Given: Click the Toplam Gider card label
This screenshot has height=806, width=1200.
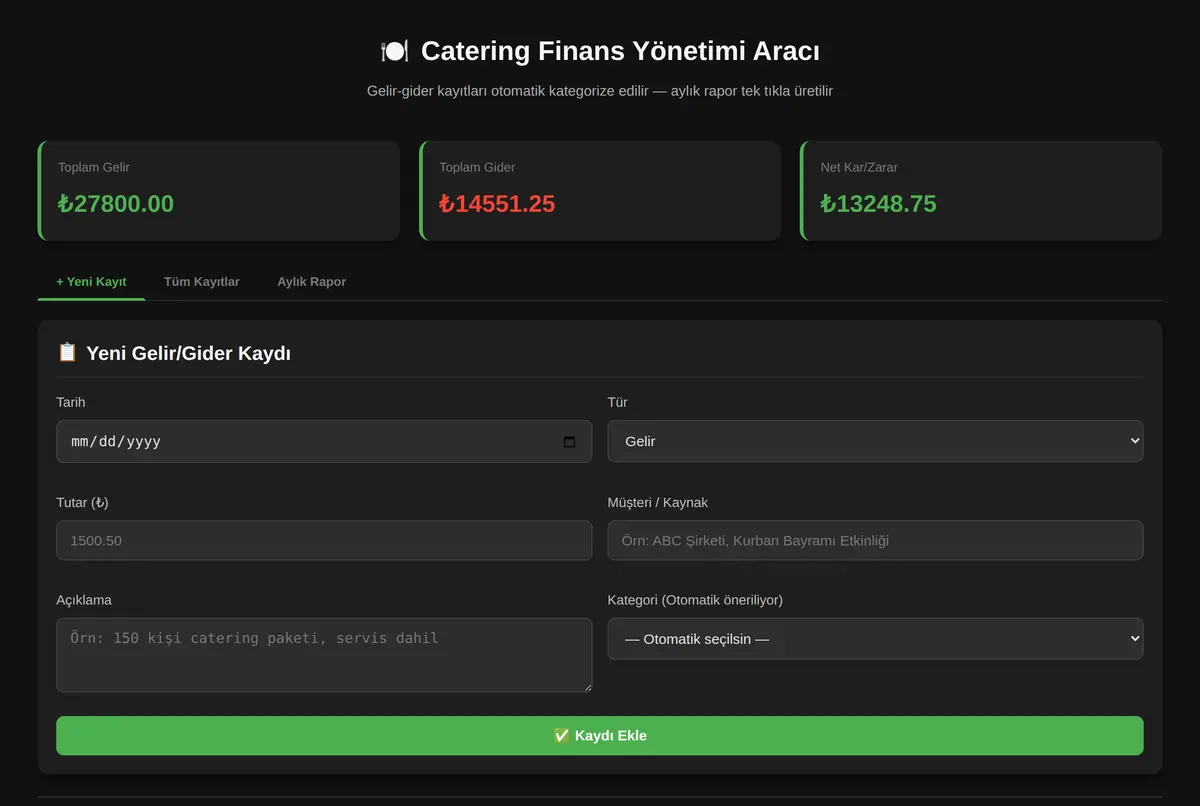Looking at the screenshot, I should [x=477, y=167].
